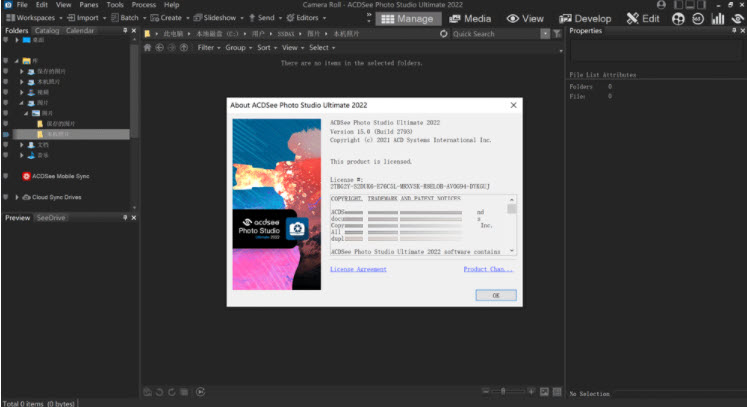Screen dimensions: 747x407
Task: Click the Quick Search filter funnel icon
Action: 545,34
